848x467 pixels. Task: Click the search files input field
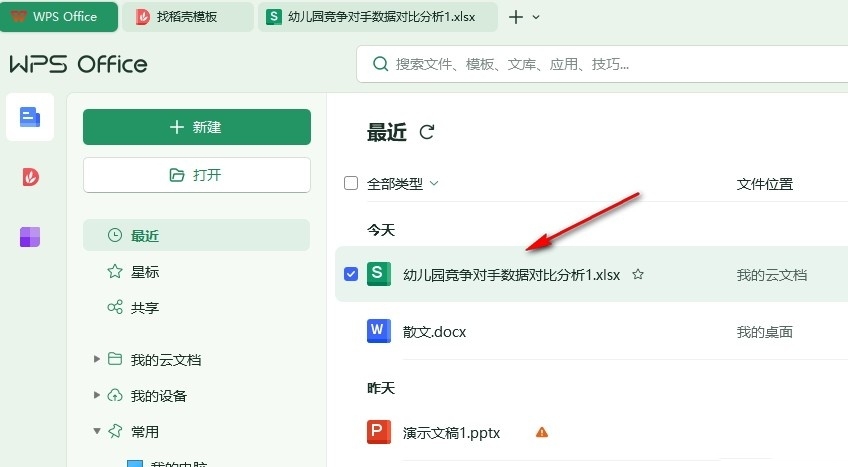click(602, 64)
